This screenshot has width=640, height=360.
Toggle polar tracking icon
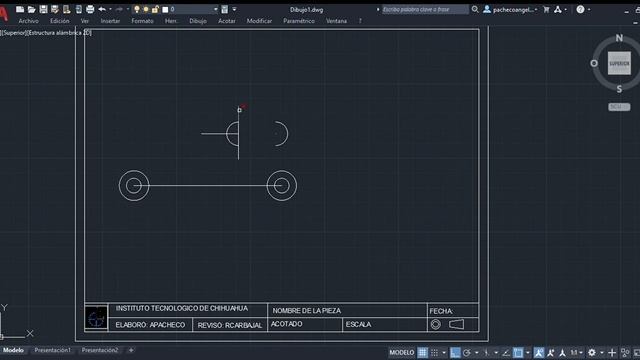467,353
